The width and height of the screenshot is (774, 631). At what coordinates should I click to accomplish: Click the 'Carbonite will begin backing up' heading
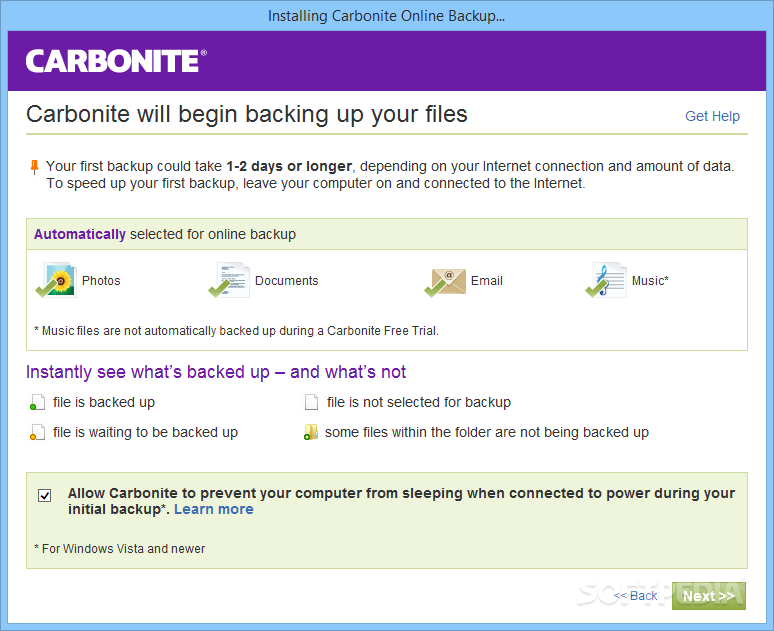click(247, 114)
